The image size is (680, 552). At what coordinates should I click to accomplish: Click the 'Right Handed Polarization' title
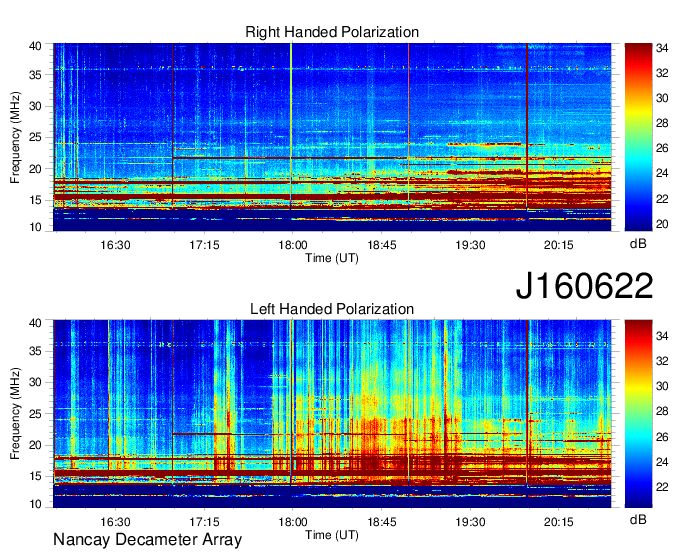coord(332,32)
